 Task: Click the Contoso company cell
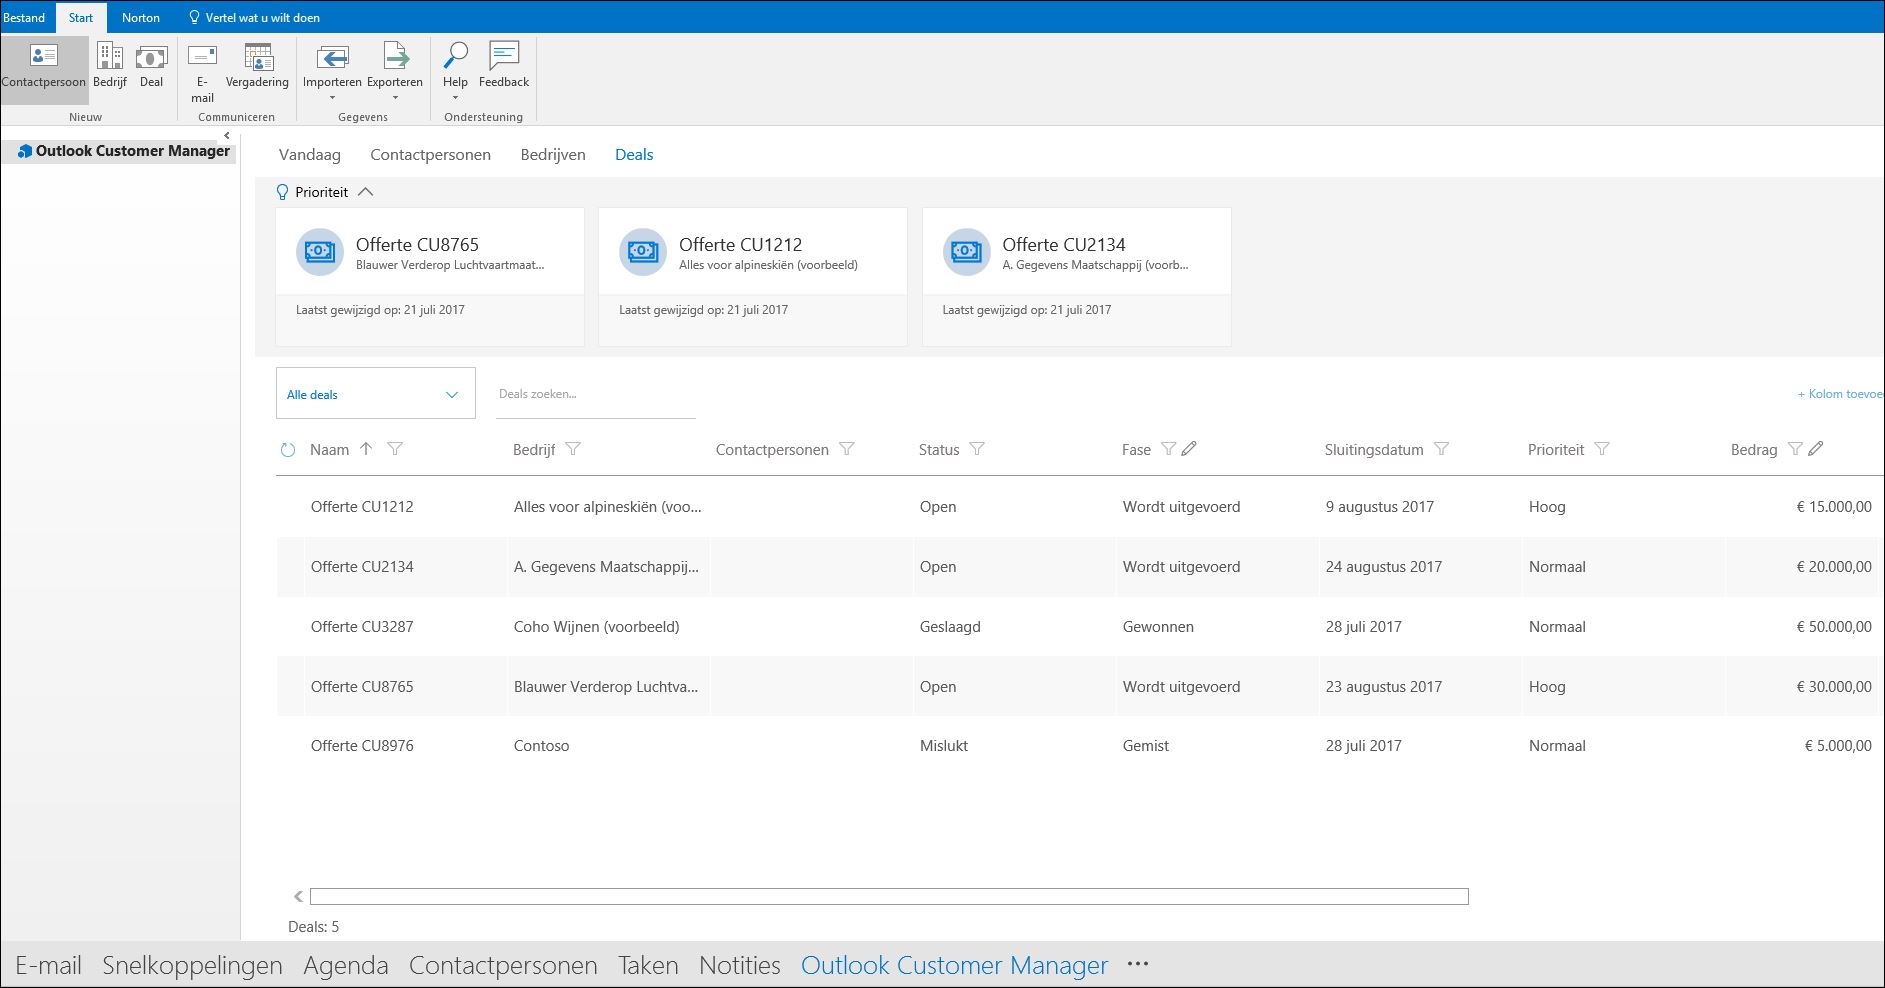tap(541, 746)
